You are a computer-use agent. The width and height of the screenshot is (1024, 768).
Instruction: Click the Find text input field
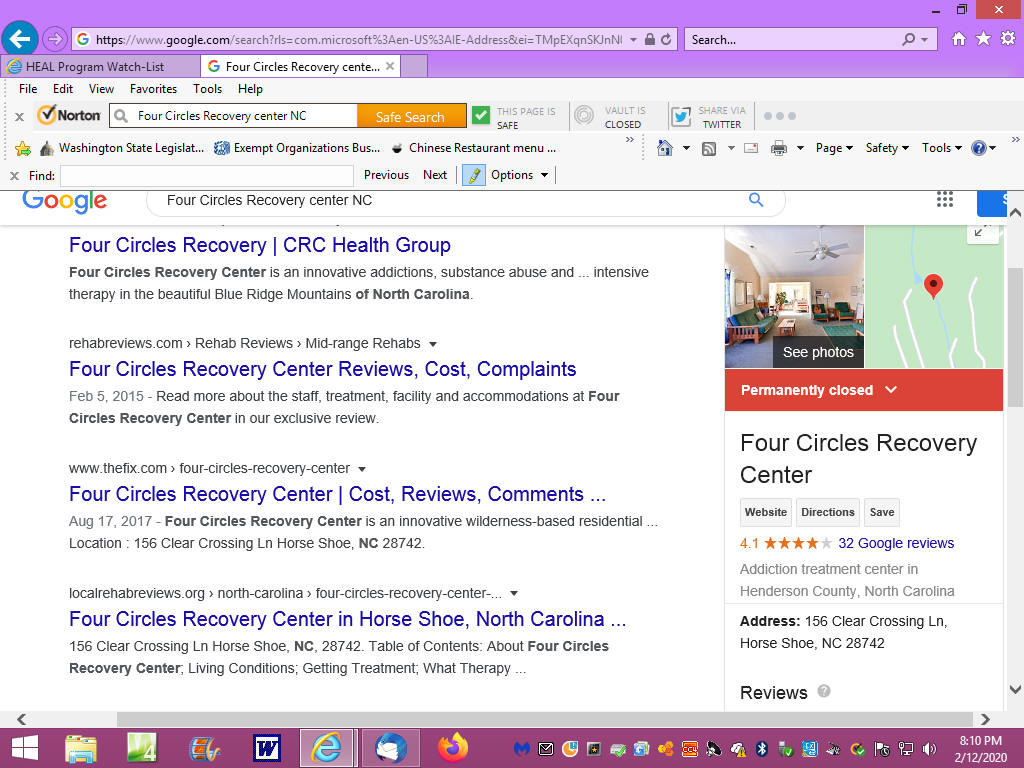click(207, 176)
